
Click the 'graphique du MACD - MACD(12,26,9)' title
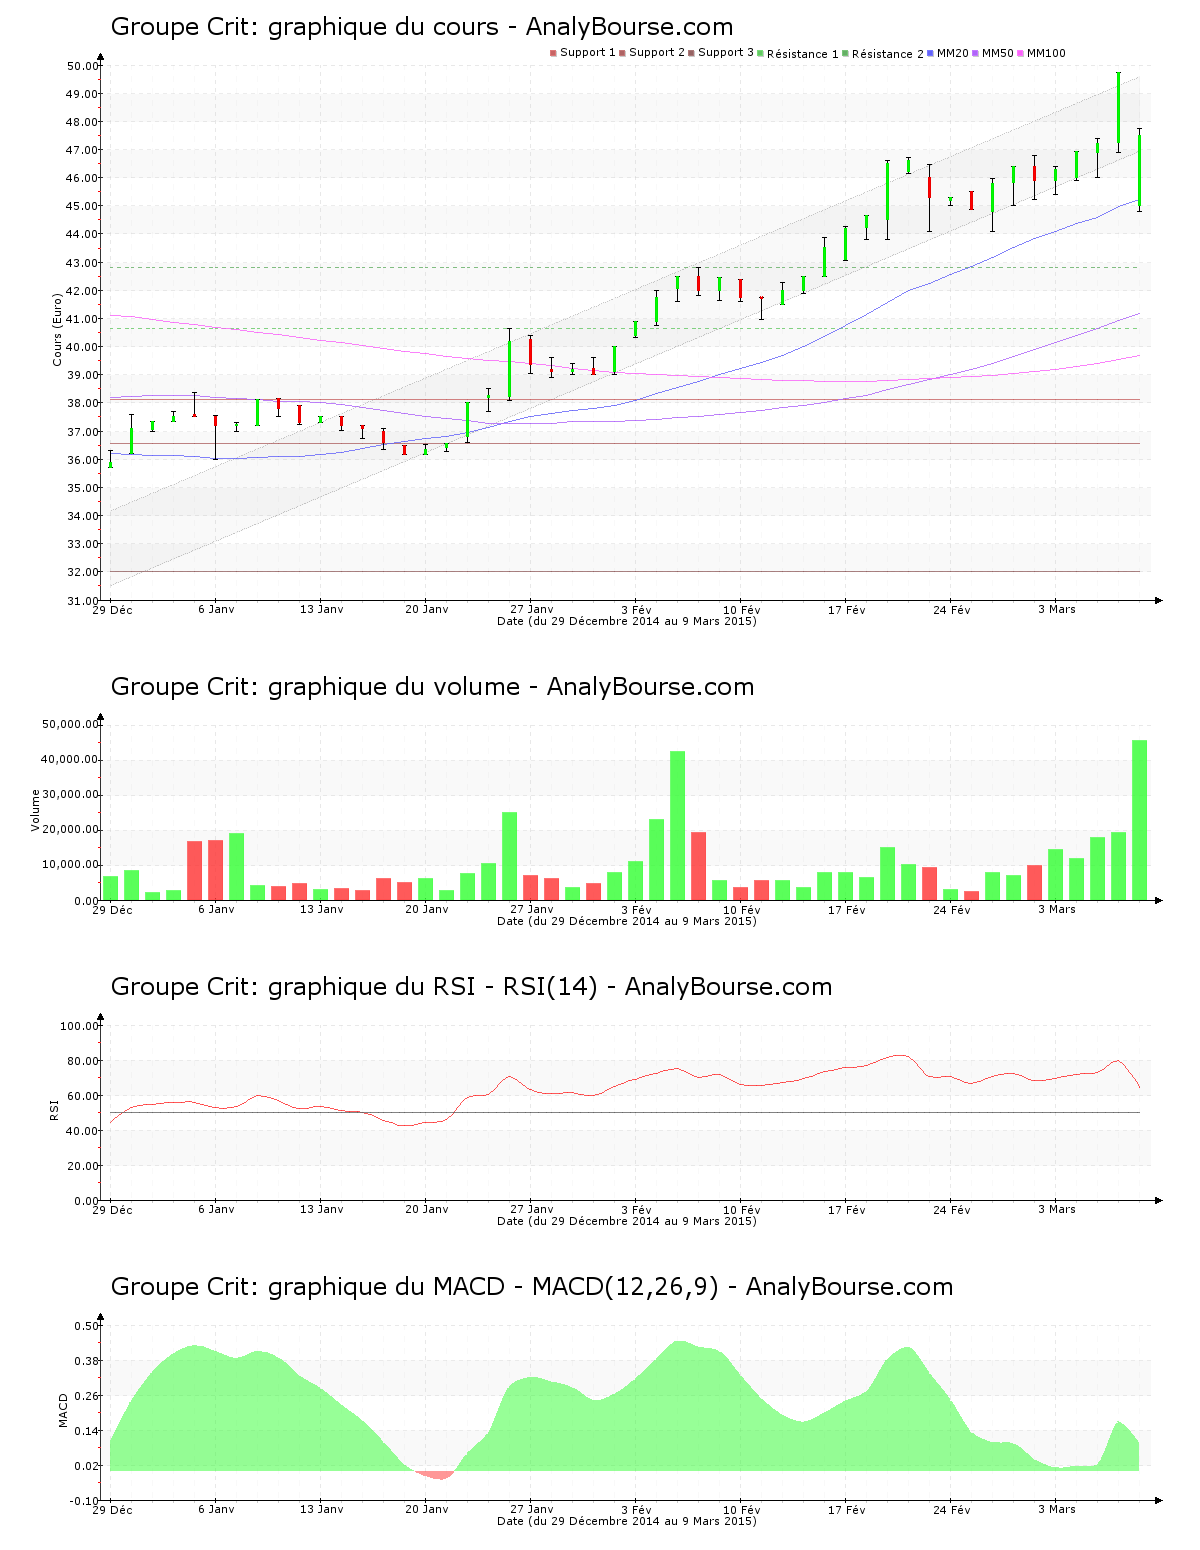click(x=532, y=1287)
